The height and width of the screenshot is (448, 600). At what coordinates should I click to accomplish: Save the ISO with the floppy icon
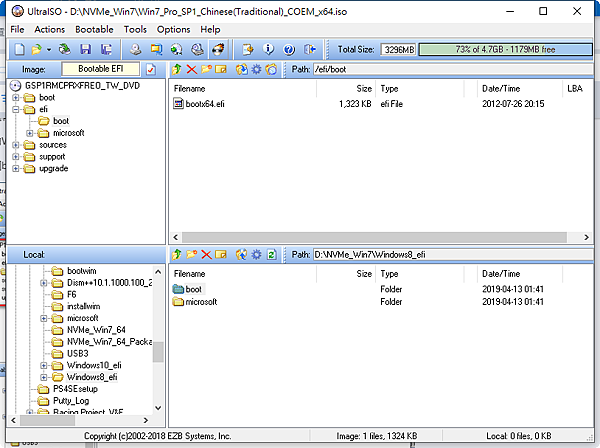[85, 49]
